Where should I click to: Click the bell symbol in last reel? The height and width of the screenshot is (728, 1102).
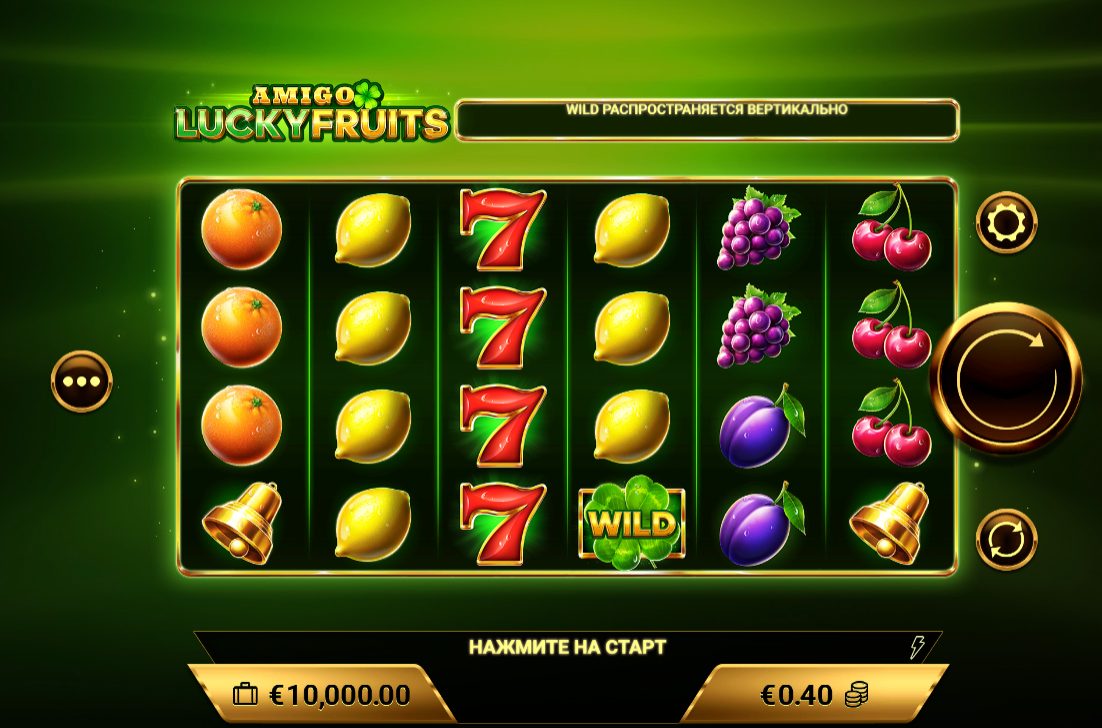click(x=889, y=523)
